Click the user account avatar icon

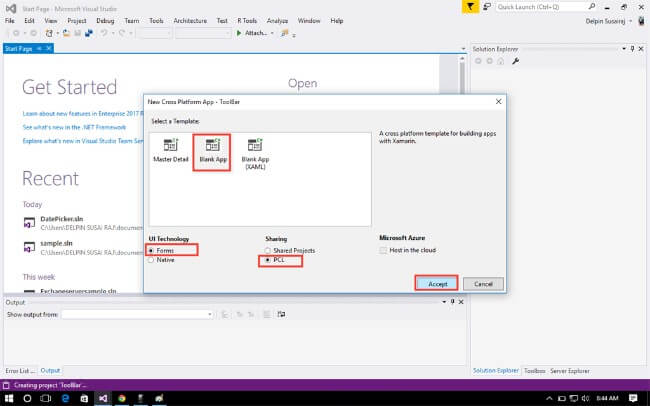pos(641,21)
